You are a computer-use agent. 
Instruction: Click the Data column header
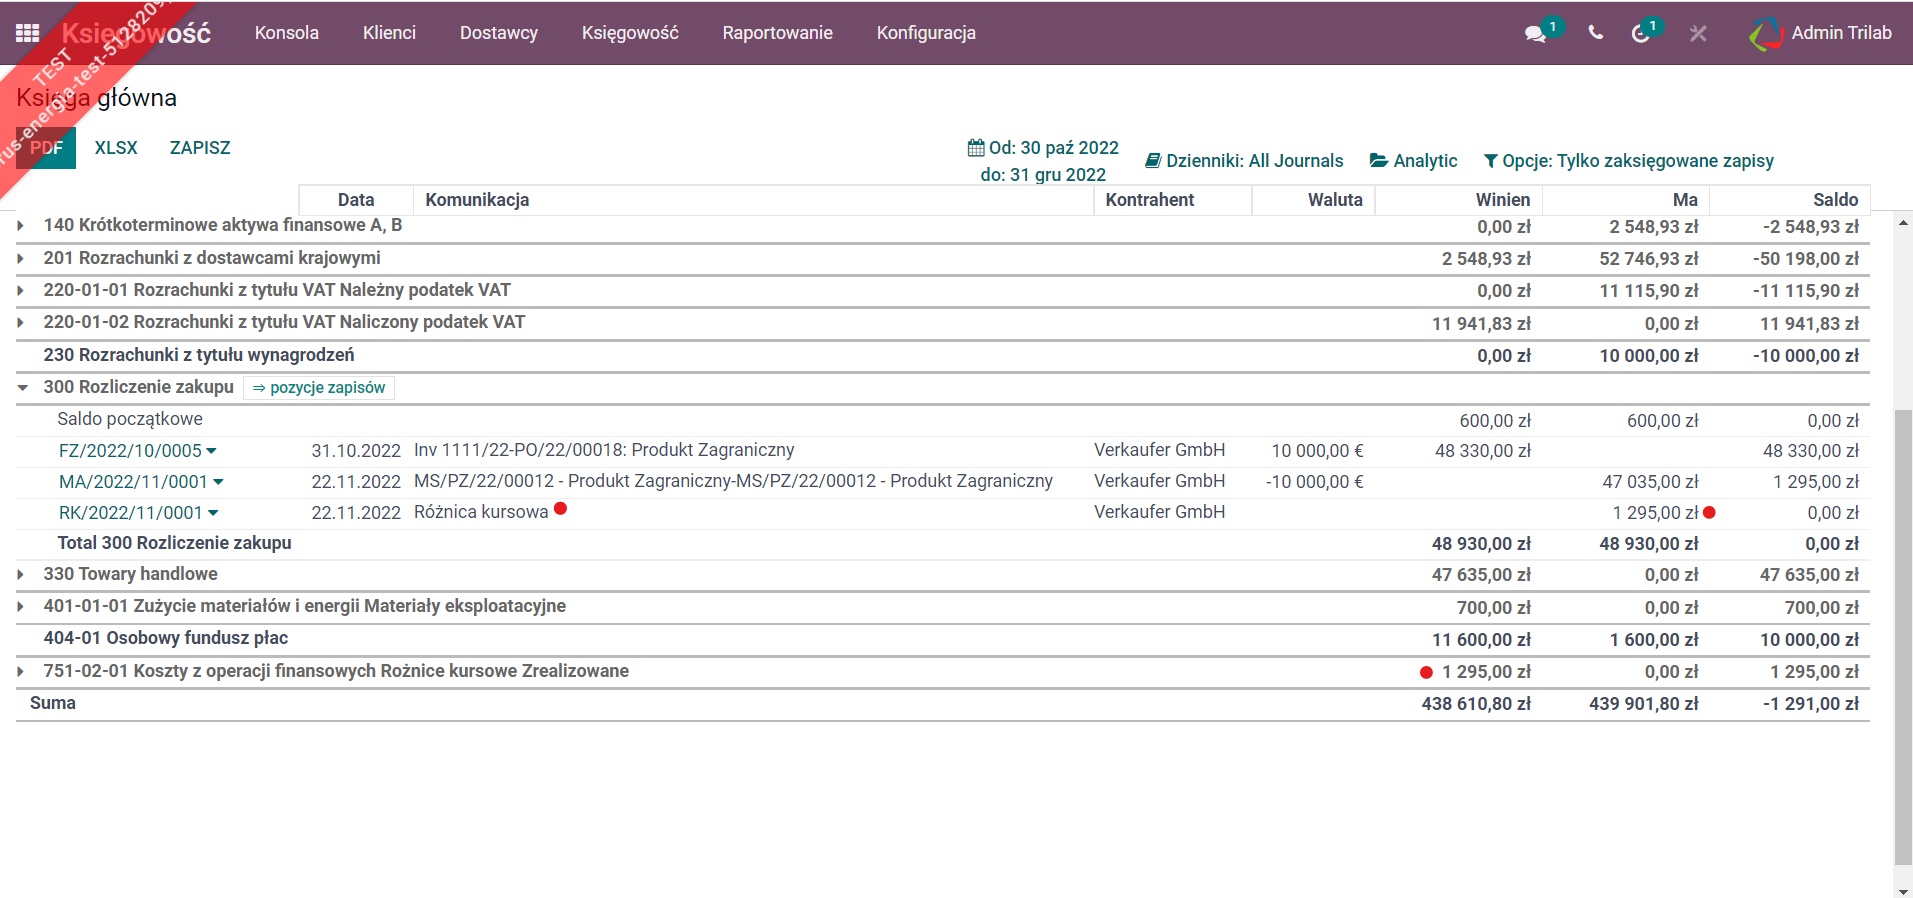click(356, 200)
